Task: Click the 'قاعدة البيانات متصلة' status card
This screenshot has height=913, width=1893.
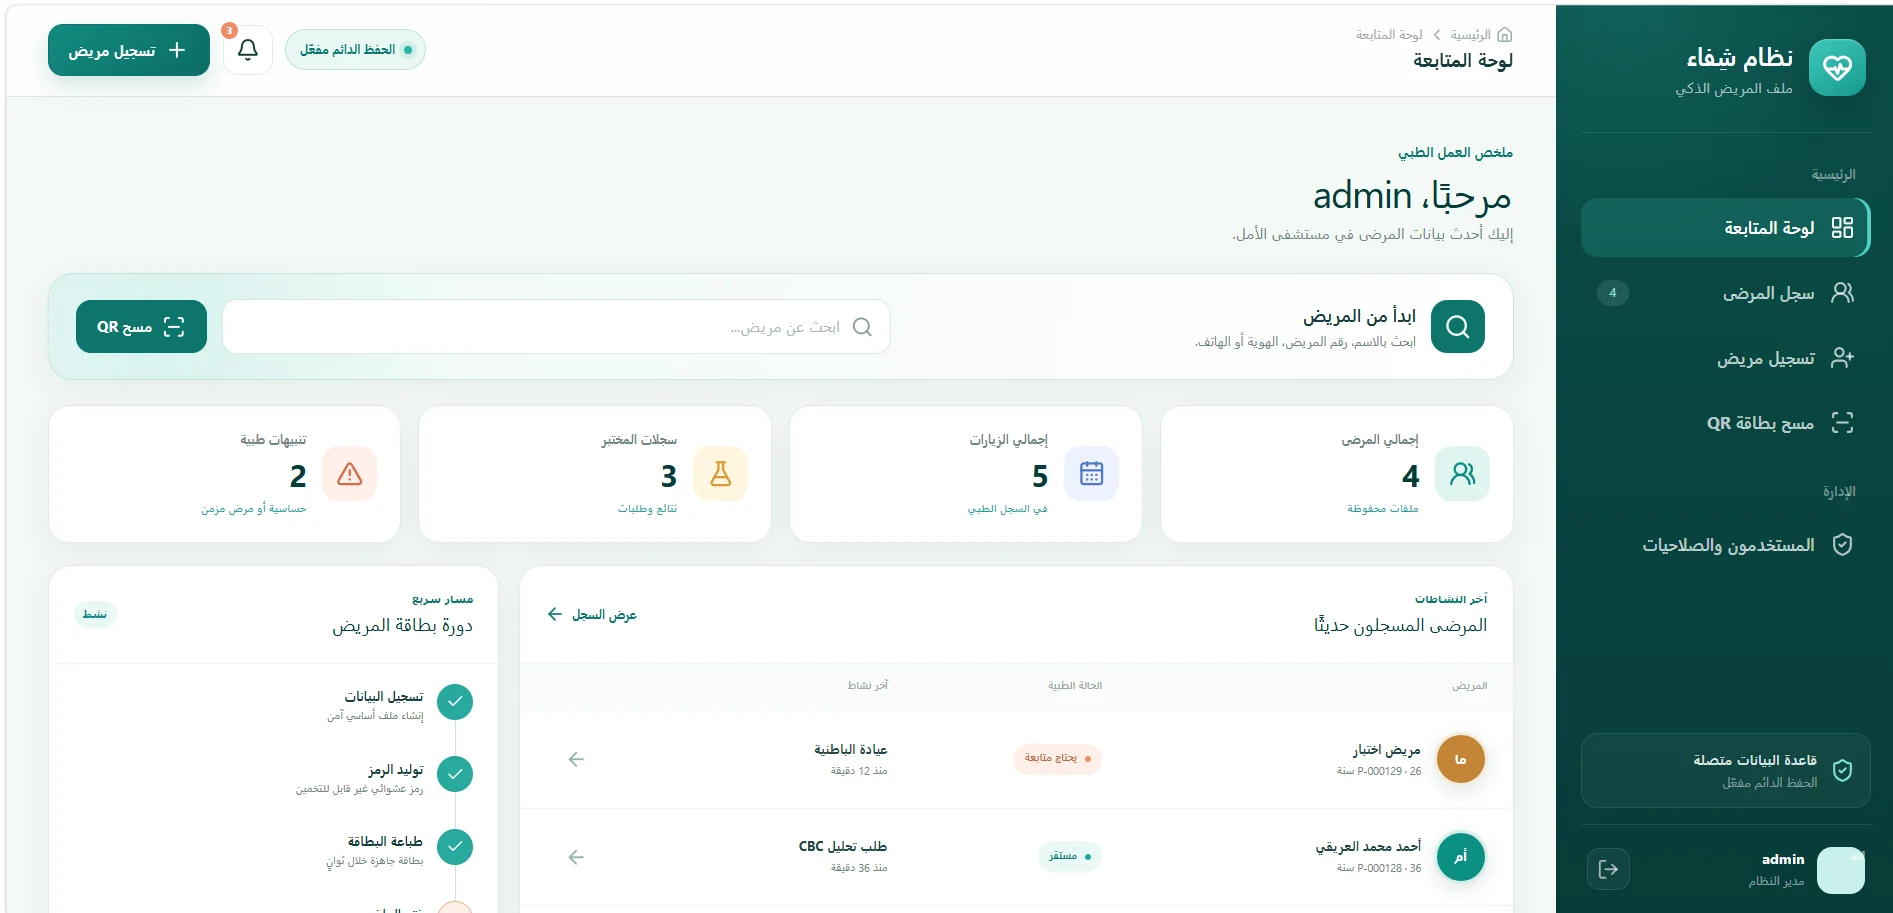Action: click(1725, 770)
